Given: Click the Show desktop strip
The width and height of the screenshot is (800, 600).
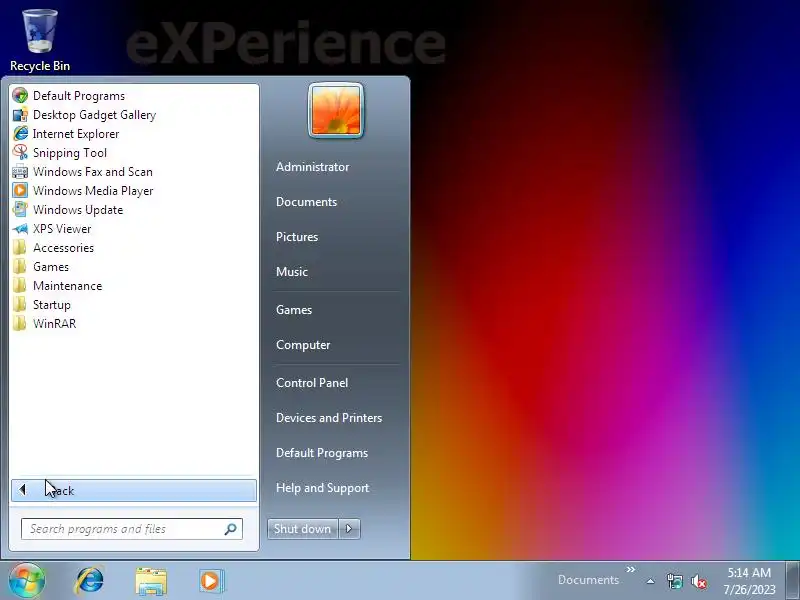Looking at the screenshot, I should tap(792, 581).
